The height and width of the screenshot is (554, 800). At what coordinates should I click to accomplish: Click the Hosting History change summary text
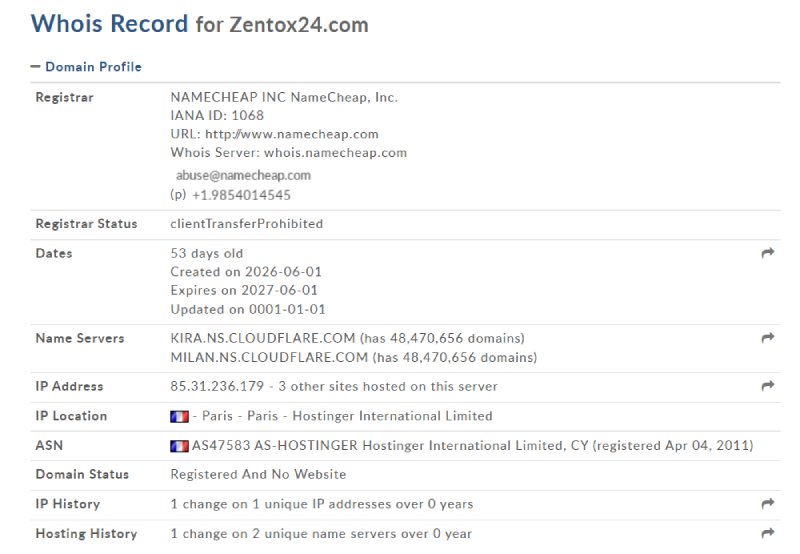point(321,534)
